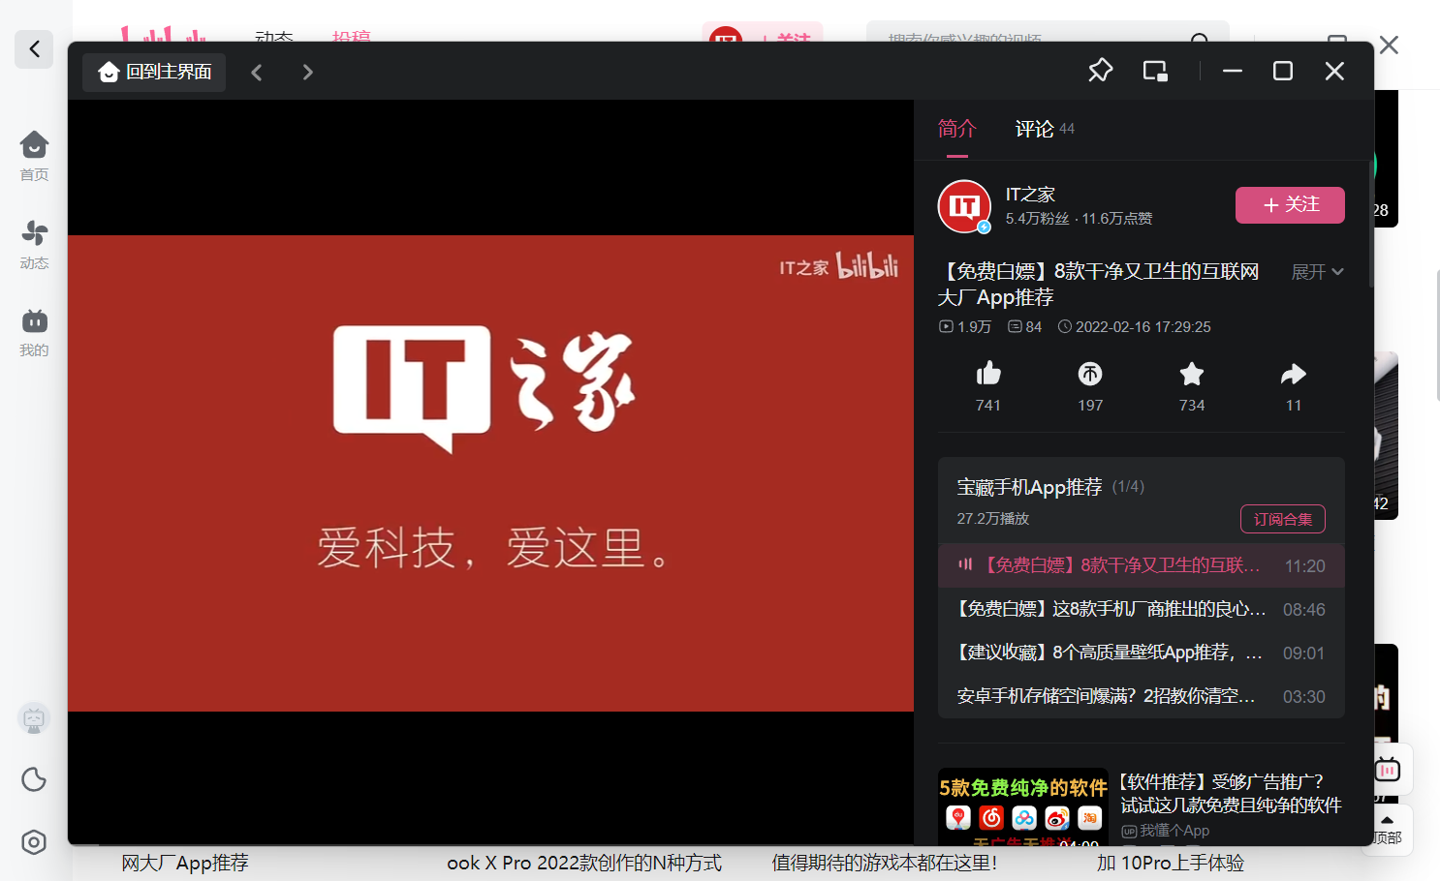Give a coin to this video
This screenshot has height=881, width=1440.
pos(1090,374)
